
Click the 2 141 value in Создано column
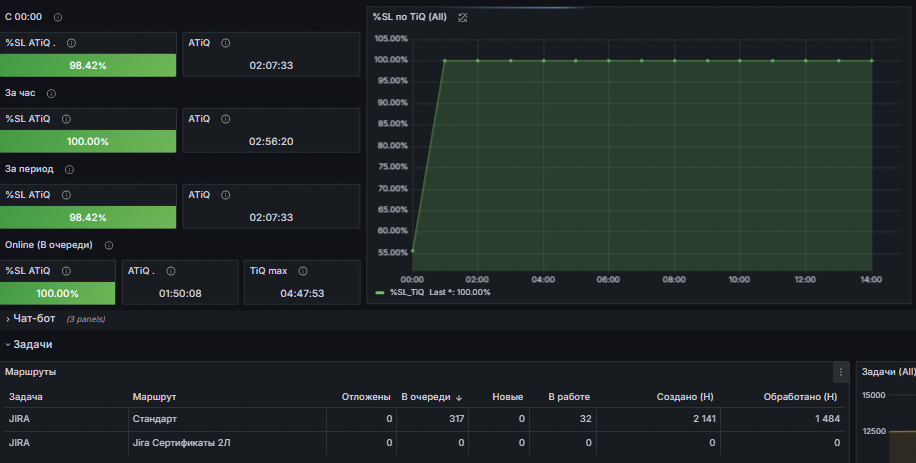(704, 419)
